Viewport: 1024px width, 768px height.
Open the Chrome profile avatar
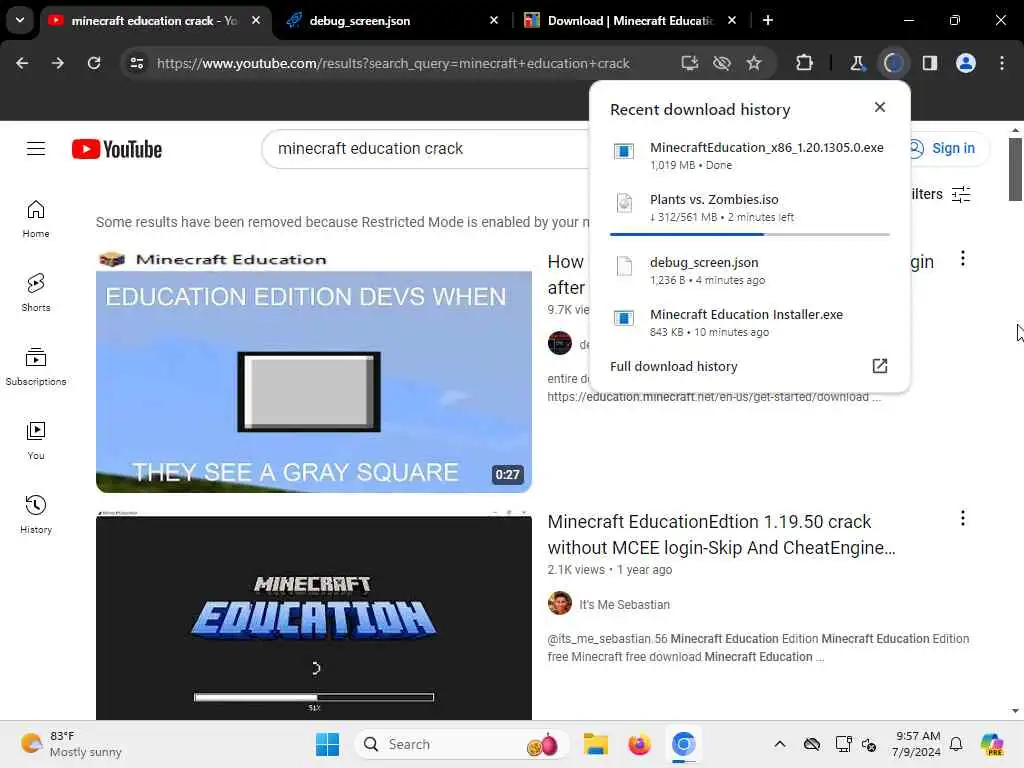[966, 63]
